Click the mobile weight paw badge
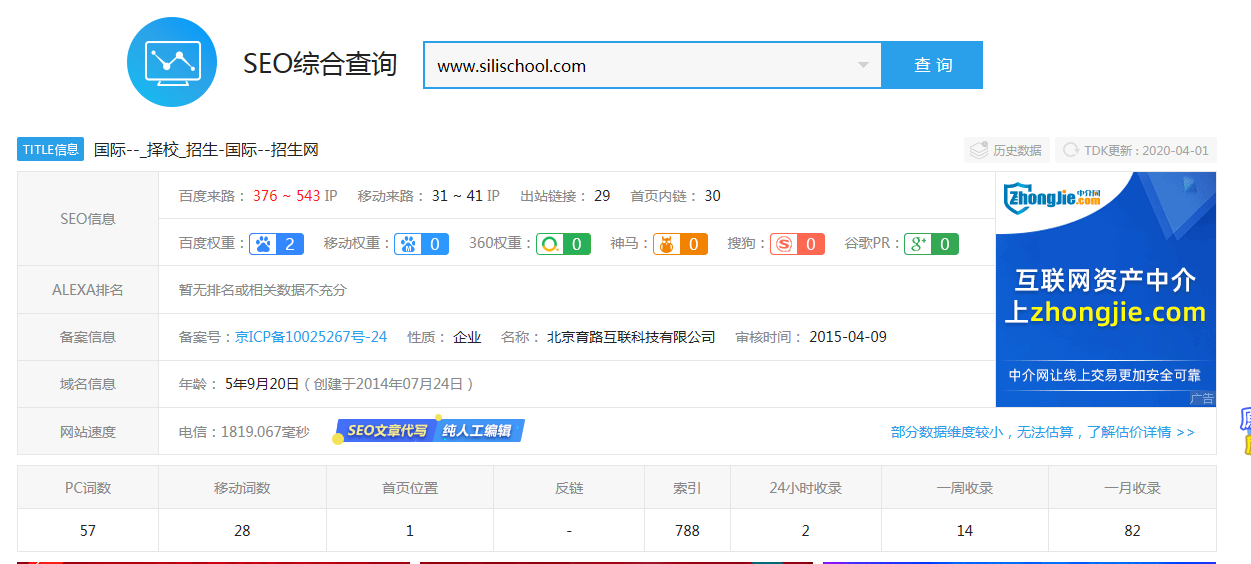The height and width of the screenshot is (564, 1251). (x=420, y=243)
